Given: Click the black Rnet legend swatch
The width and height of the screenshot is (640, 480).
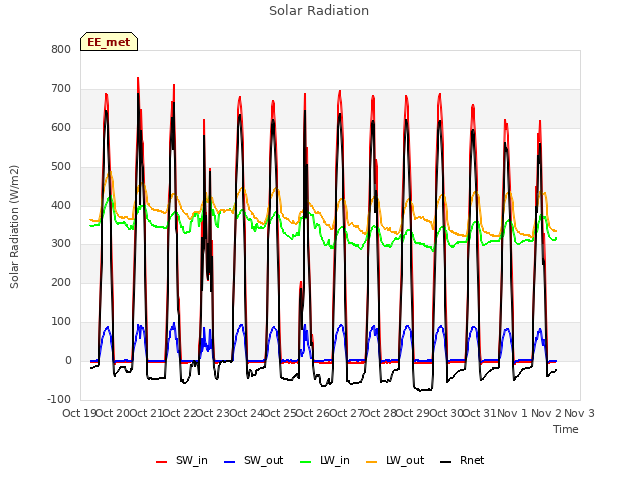Looking at the screenshot, I should click(446, 462).
